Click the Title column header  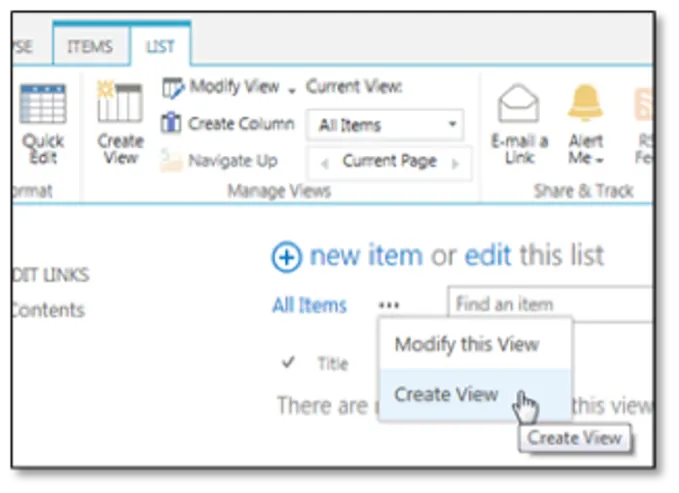(x=333, y=363)
